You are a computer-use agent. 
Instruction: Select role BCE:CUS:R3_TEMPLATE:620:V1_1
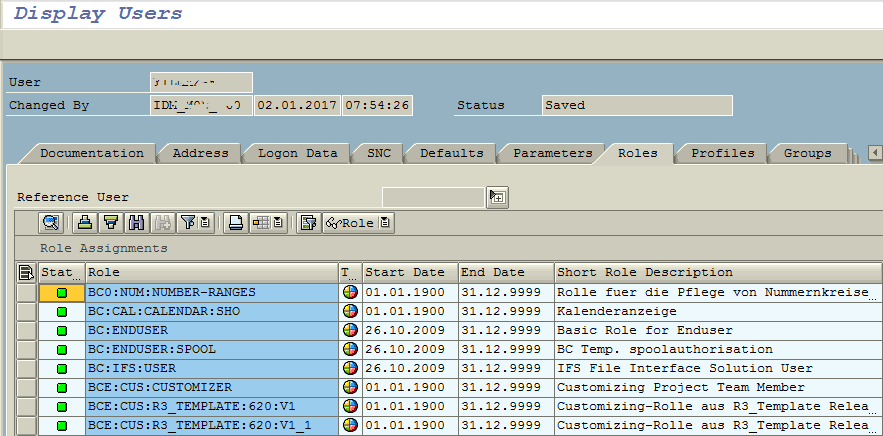click(x=212, y=425)
